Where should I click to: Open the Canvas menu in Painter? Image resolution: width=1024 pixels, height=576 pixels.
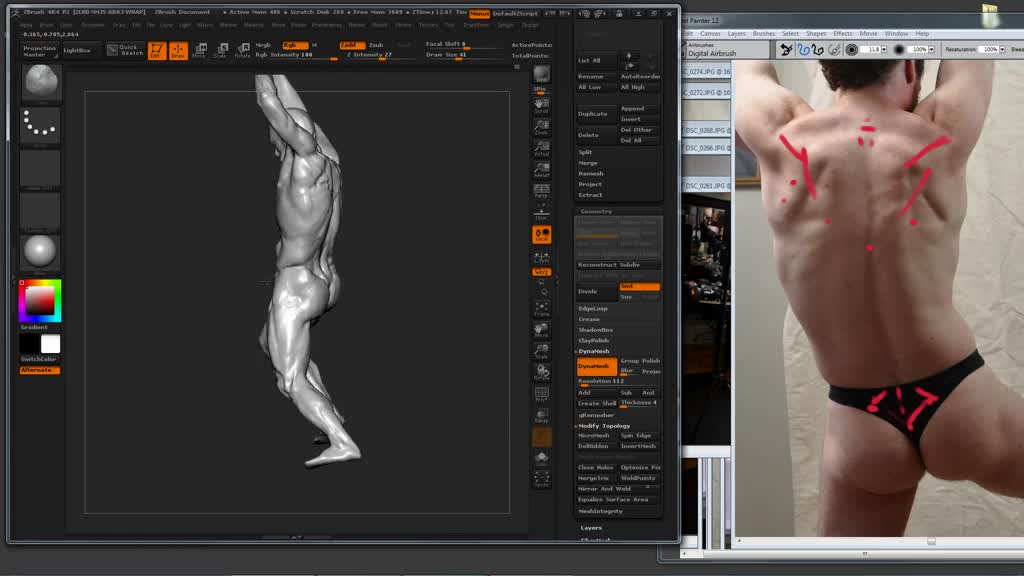(710, 33)
